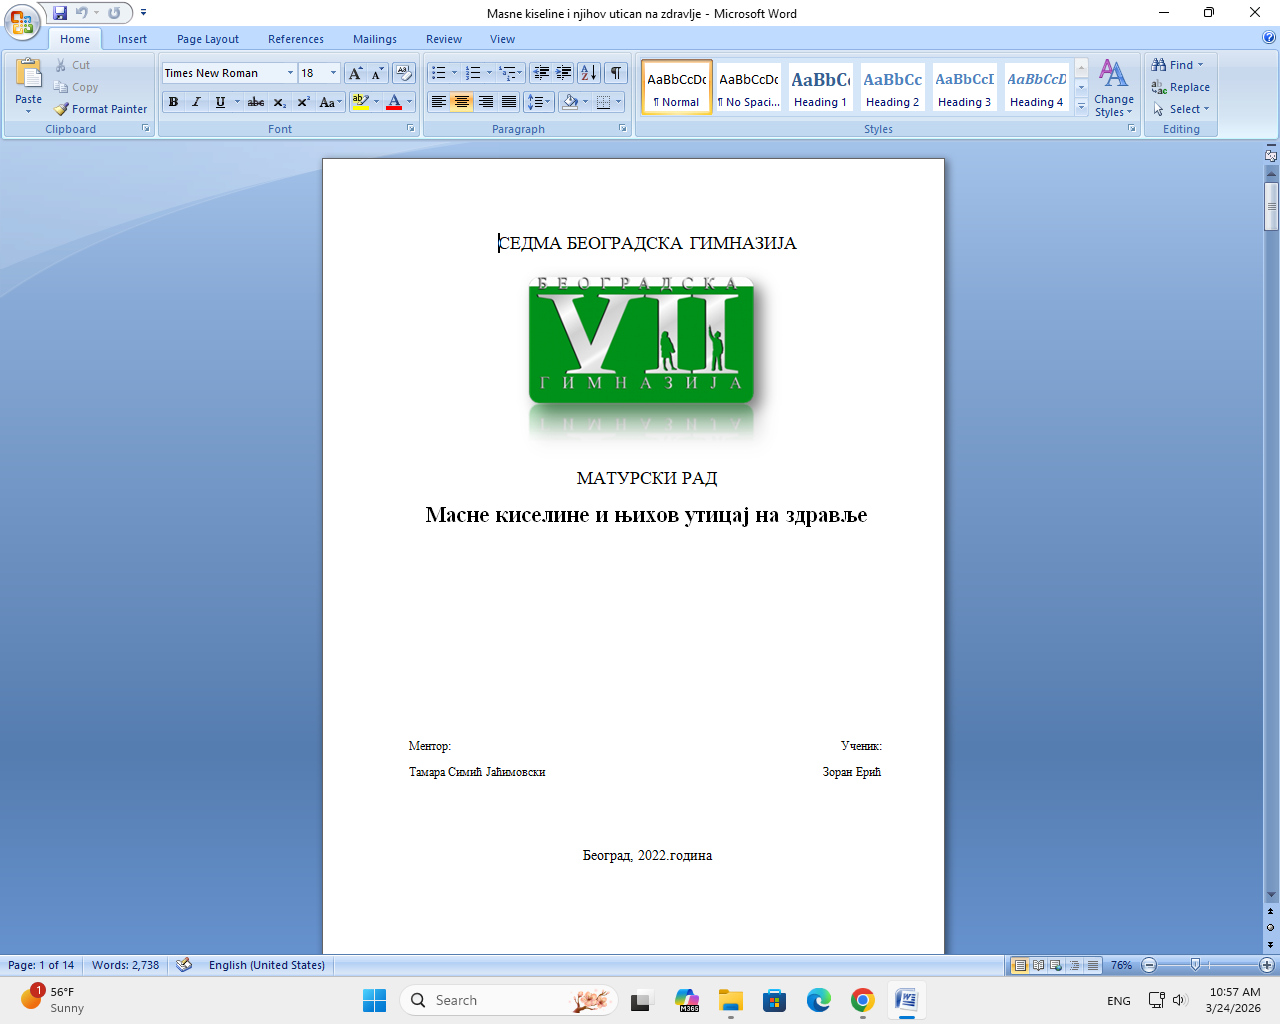This screenshot has width=1280, height=1024.
Task: Click the Superscript icon
Action: [303, 102]
